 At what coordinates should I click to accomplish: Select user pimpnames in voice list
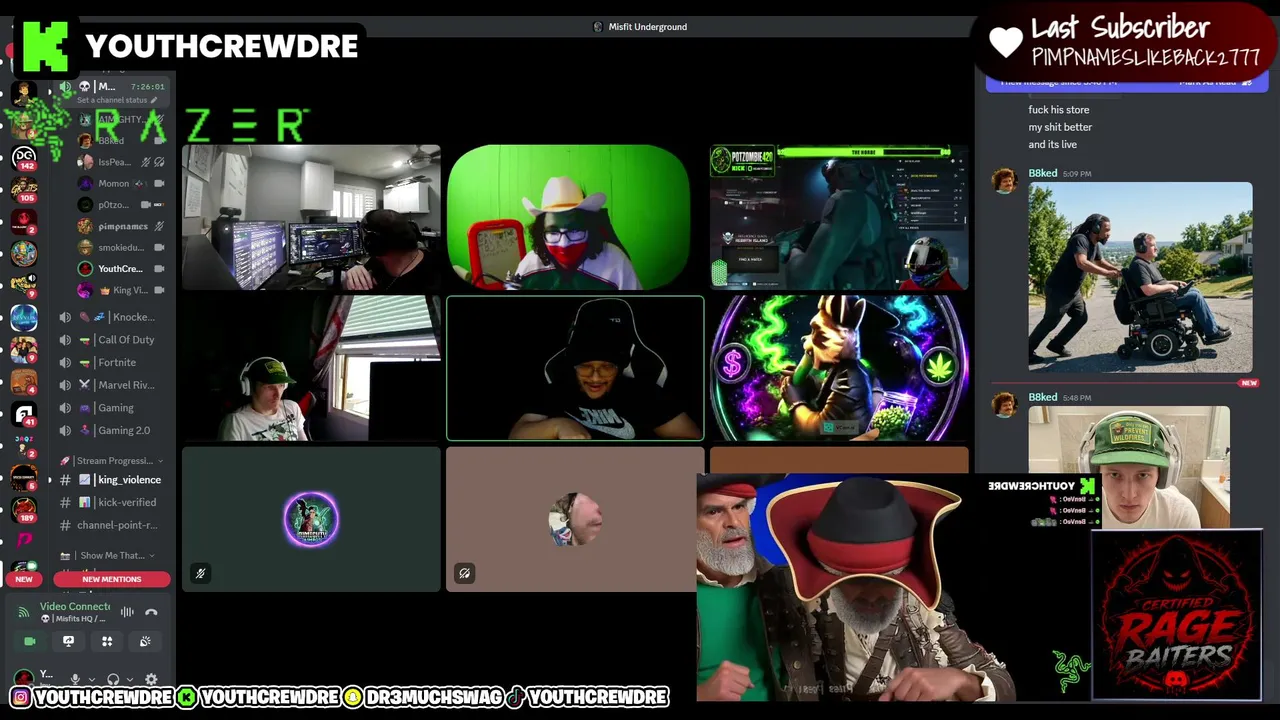click(x=121, y=227)
